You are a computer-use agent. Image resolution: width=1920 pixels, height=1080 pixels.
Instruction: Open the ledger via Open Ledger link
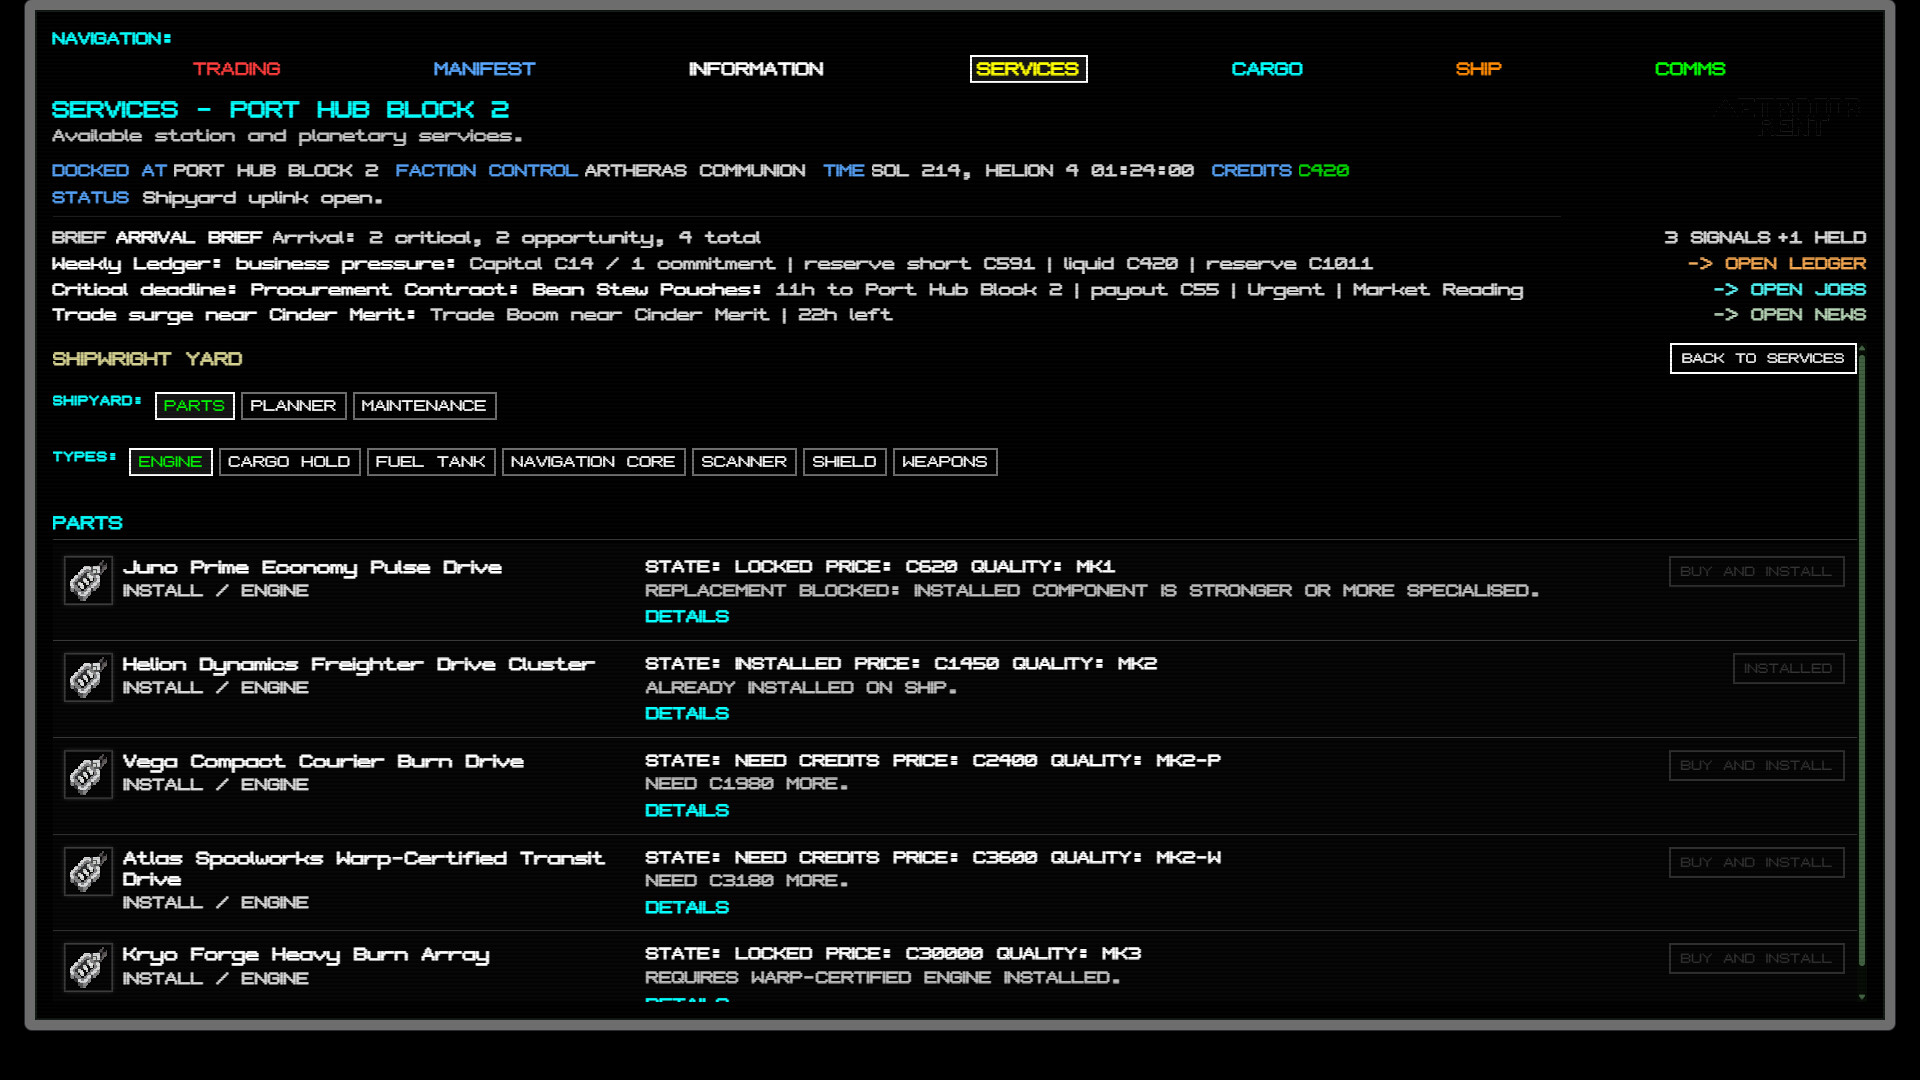pos(1777,264)
